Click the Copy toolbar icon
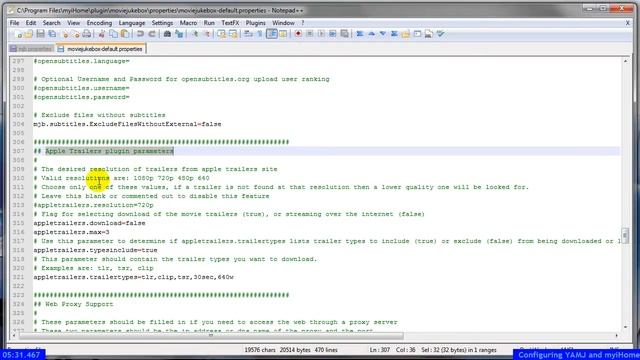This screenshot has width=640, height=360. [113, 34]
